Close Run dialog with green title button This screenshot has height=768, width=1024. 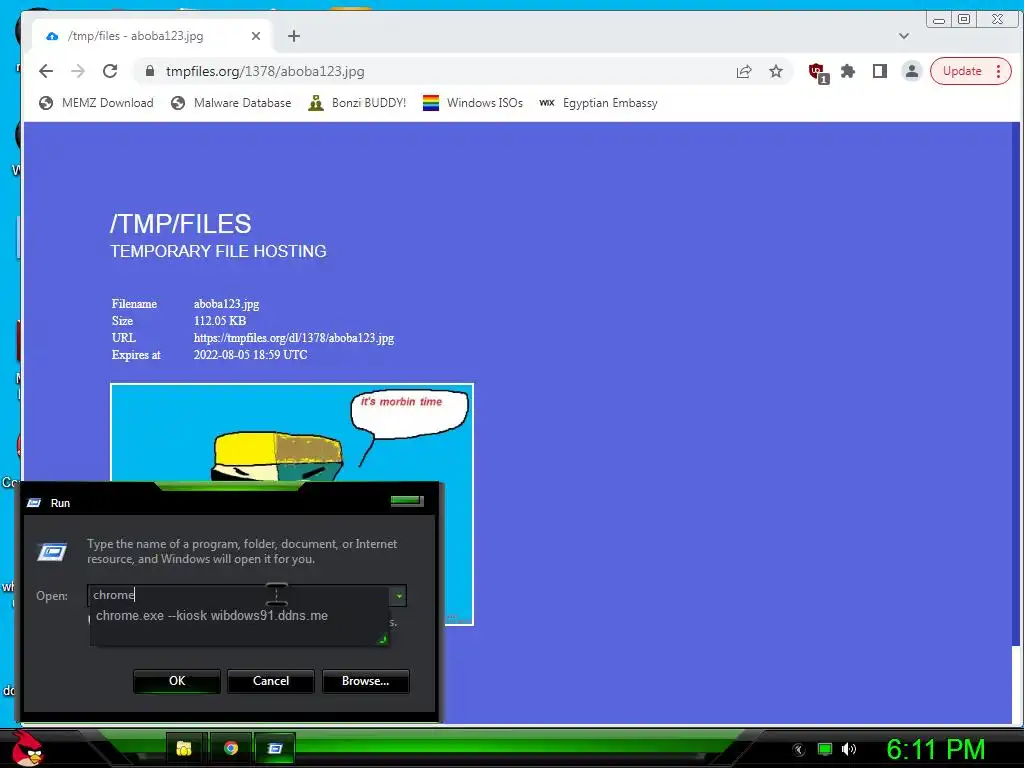407,501
